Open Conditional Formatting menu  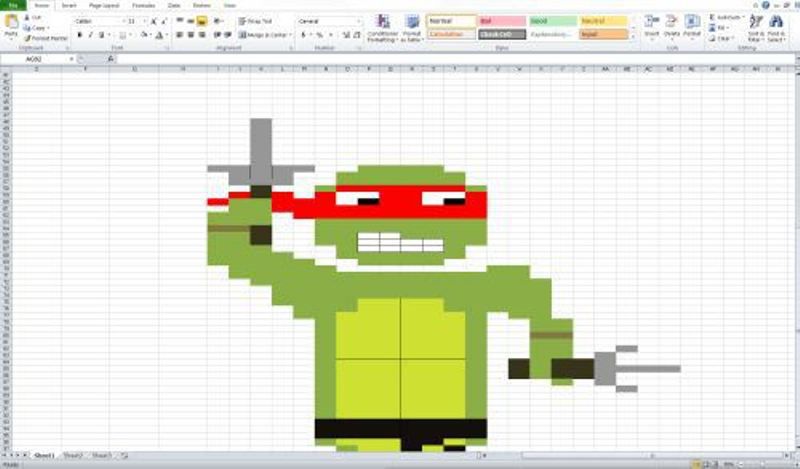tap(383, 28)
